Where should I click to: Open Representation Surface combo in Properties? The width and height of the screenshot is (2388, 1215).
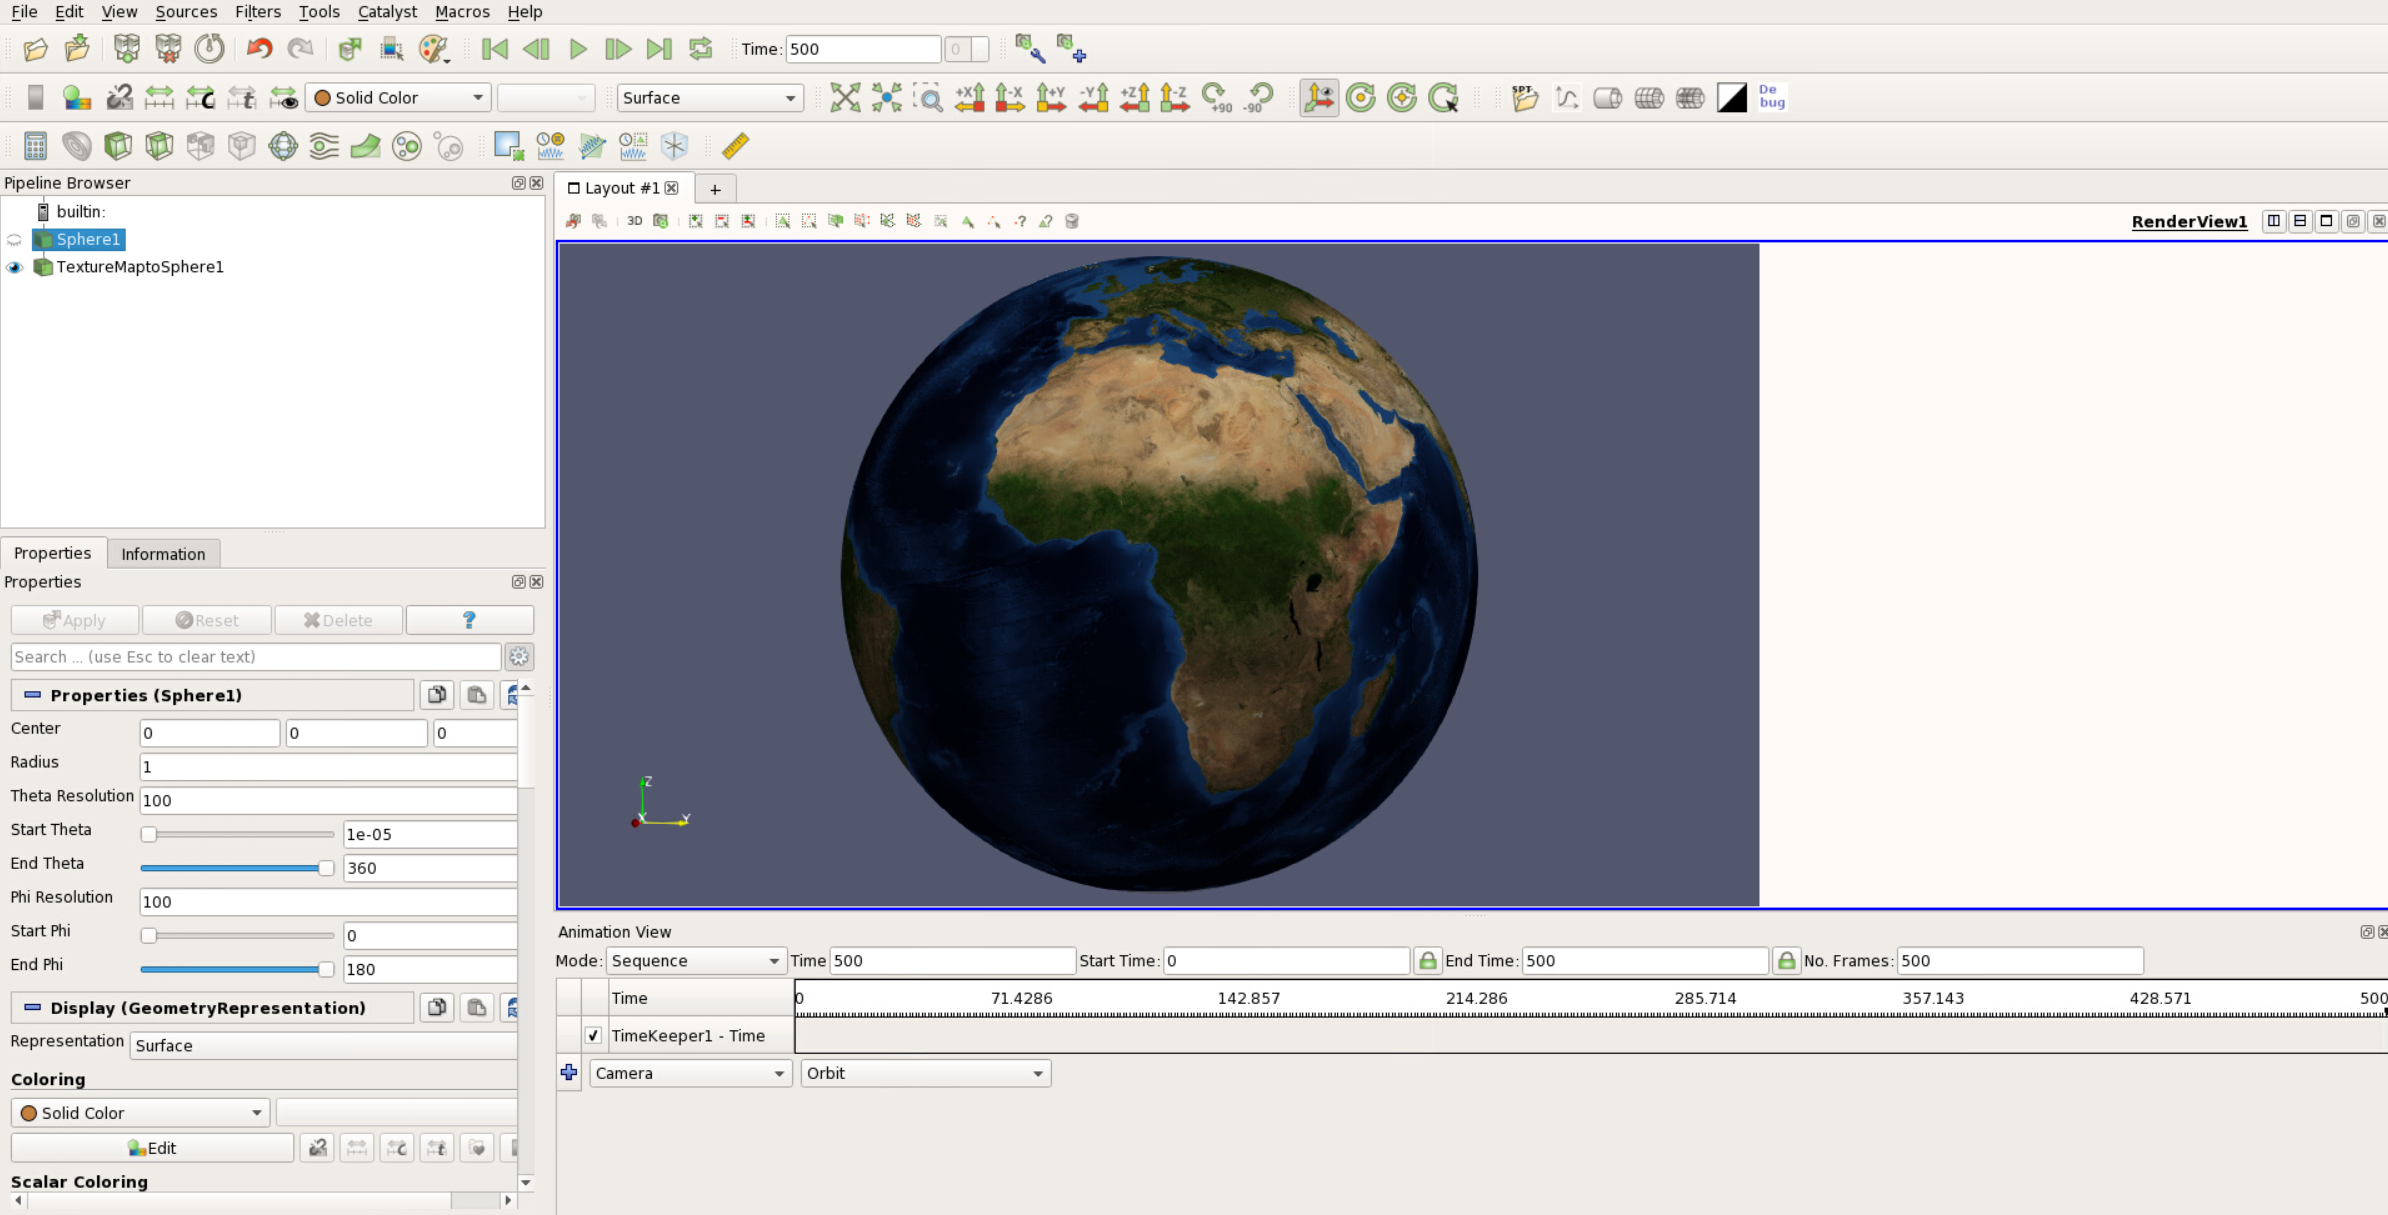(324, 1046)
